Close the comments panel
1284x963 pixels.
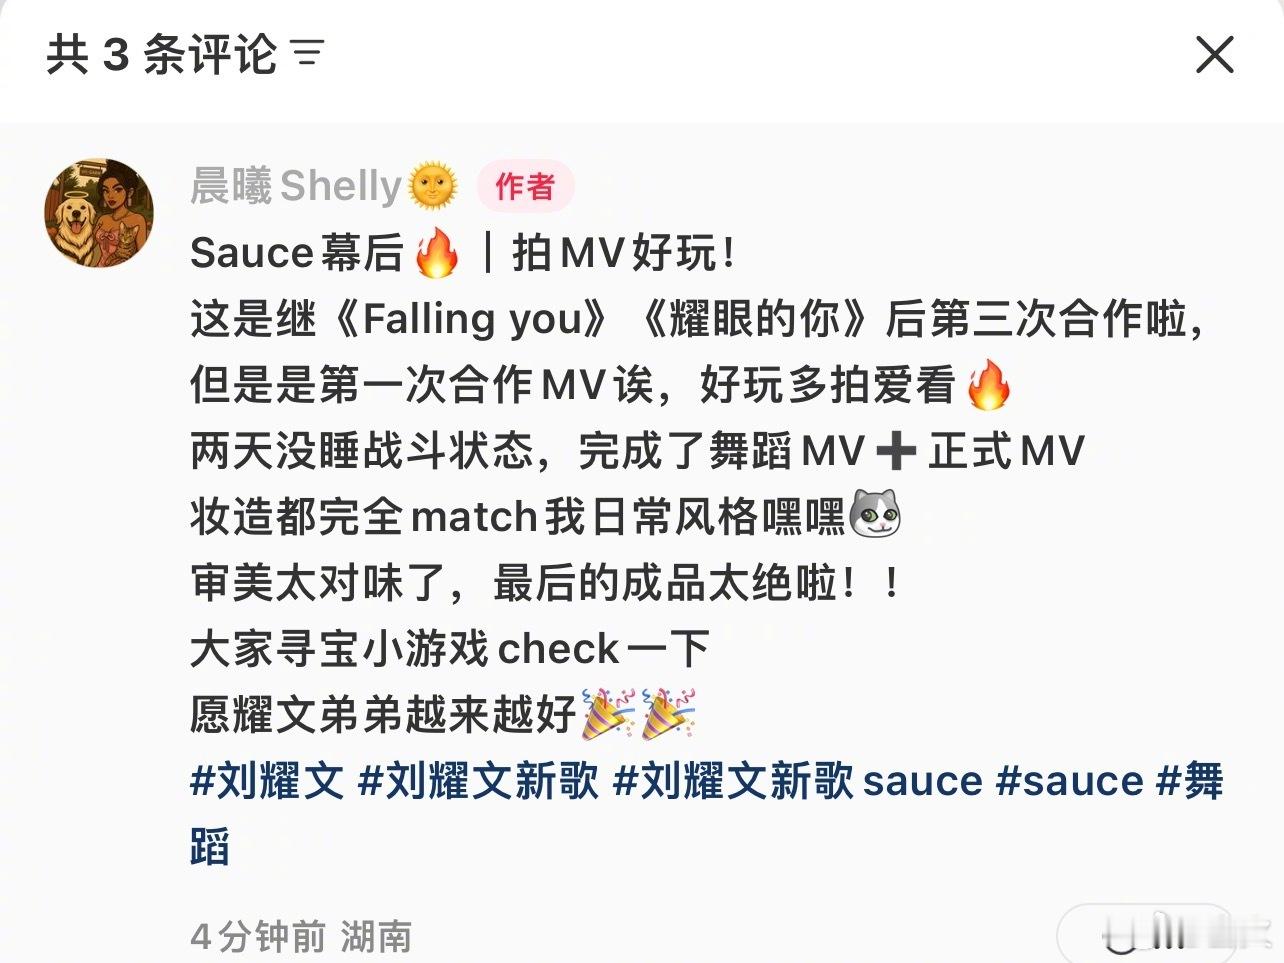coord(1215,54)
